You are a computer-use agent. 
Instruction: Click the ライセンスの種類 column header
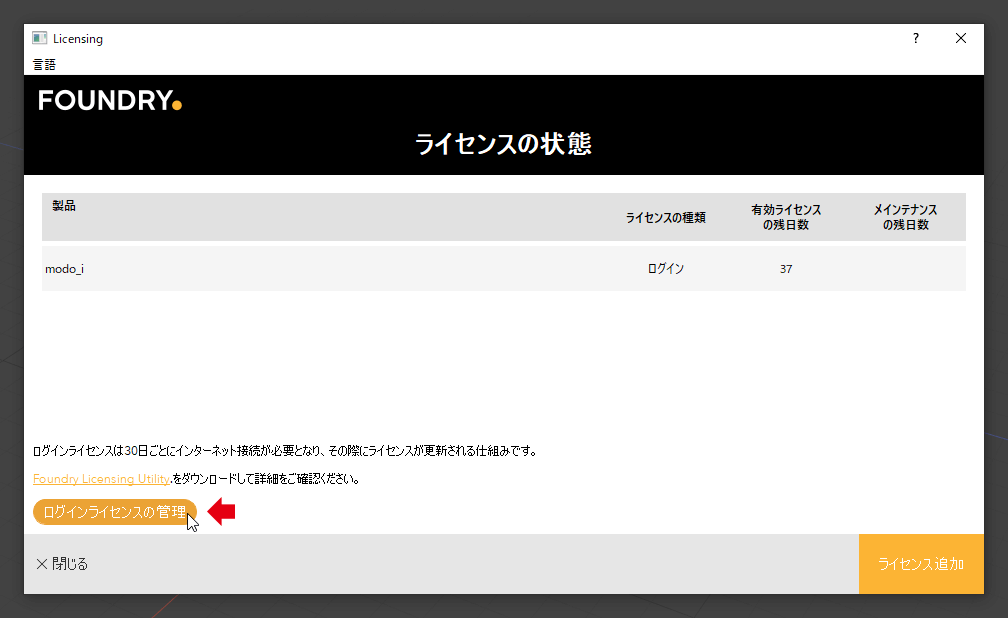coord(665,217)
